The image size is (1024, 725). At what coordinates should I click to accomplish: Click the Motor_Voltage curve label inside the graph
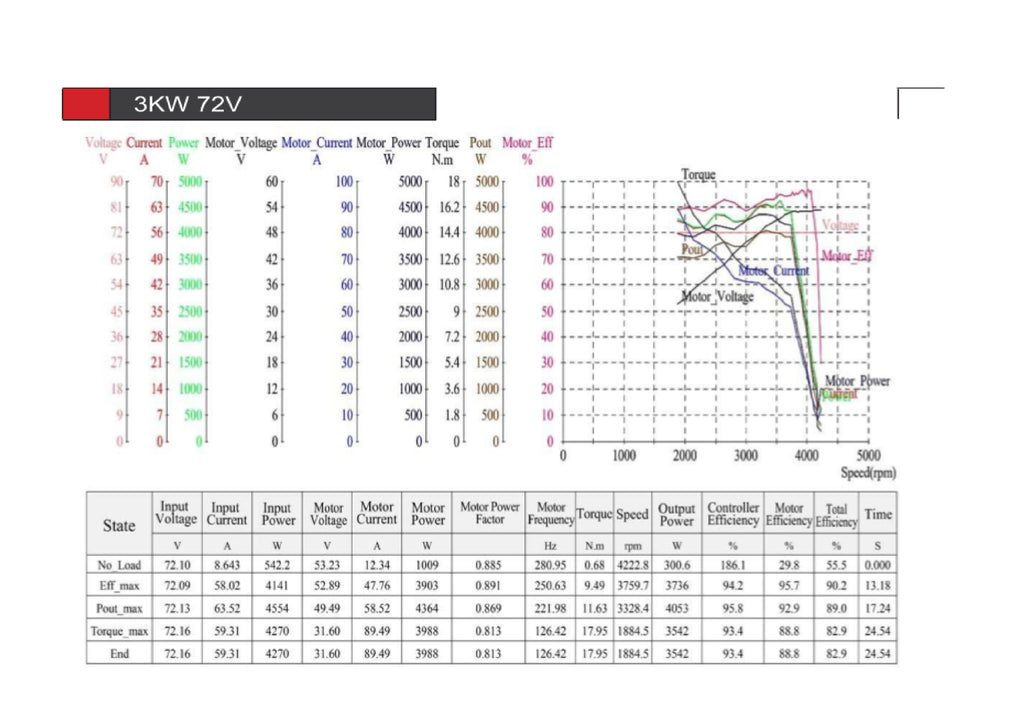tap(717, 297)
